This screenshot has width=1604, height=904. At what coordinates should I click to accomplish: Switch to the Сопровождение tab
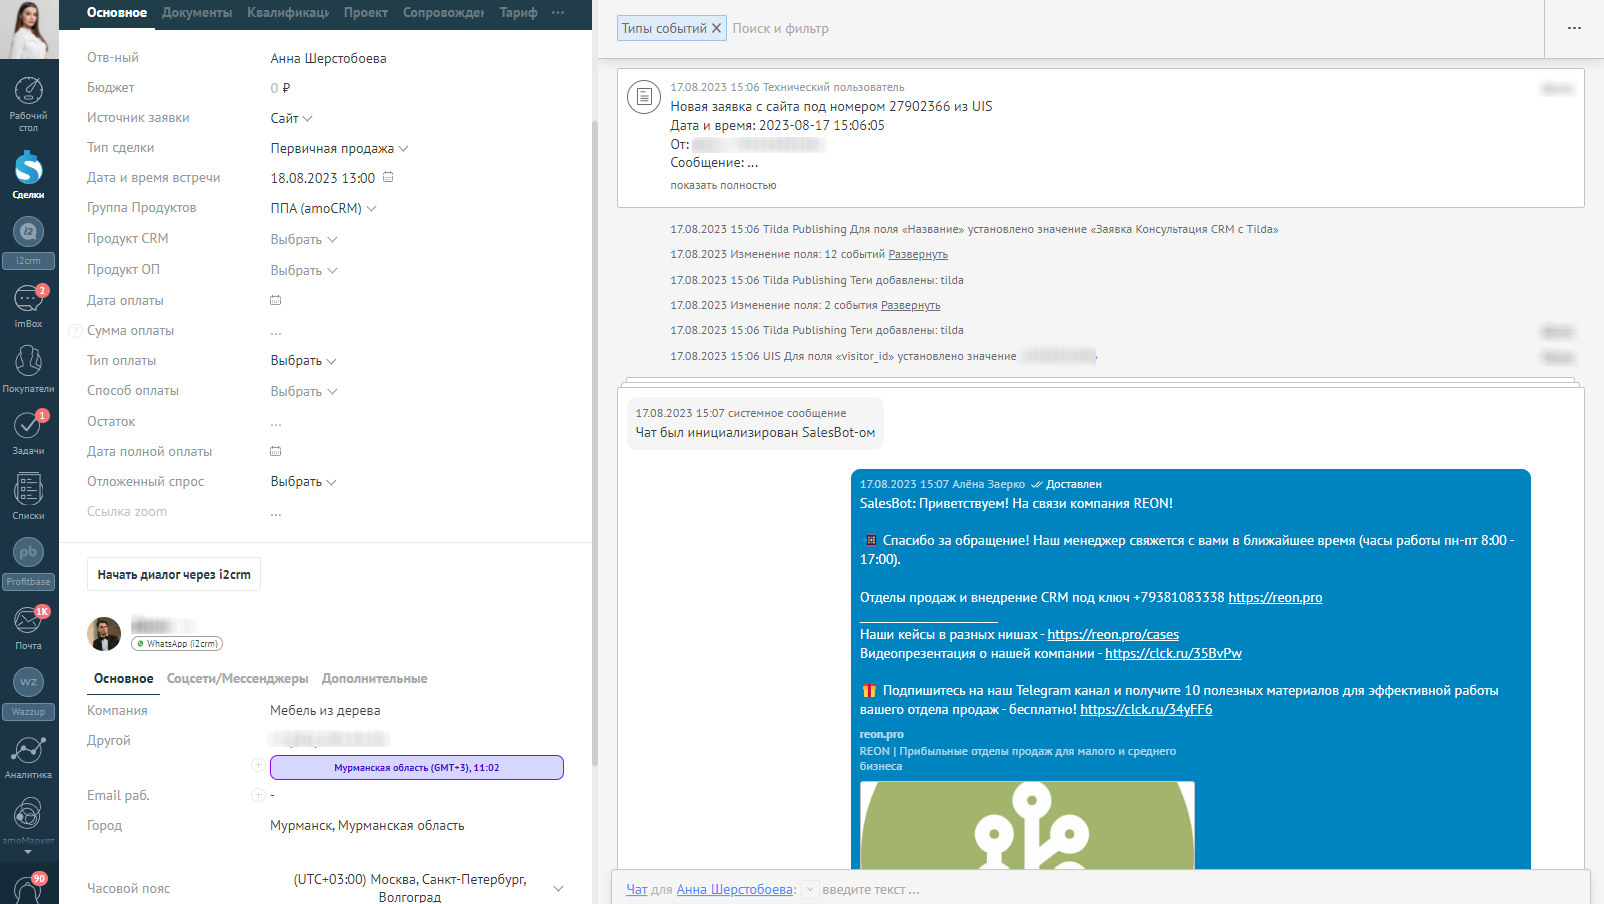(x=444, y=13)
